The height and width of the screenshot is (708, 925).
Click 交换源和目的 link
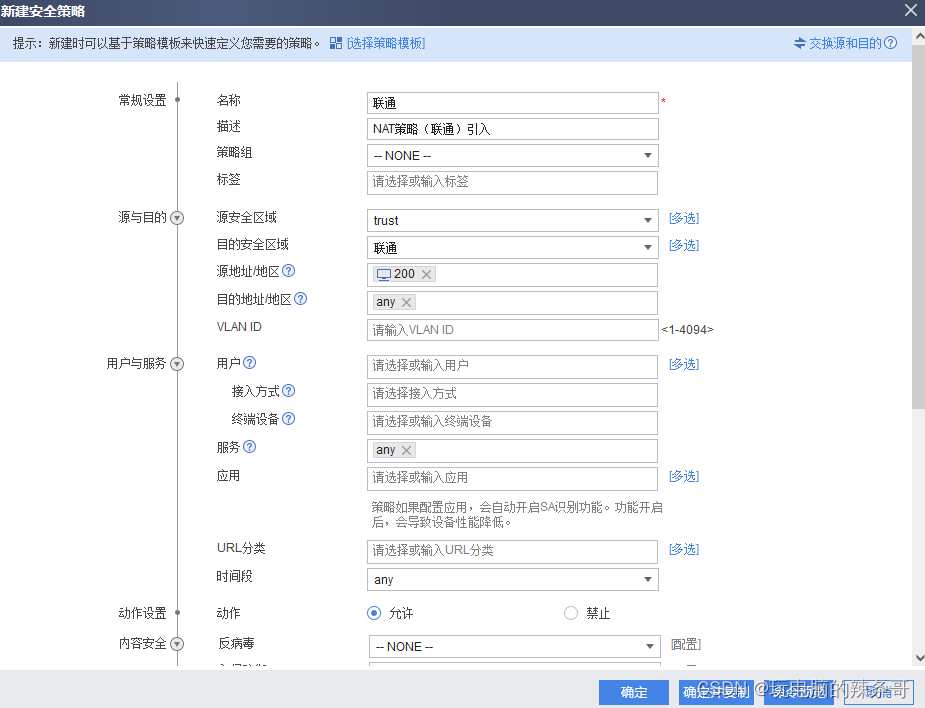(845, 43)
